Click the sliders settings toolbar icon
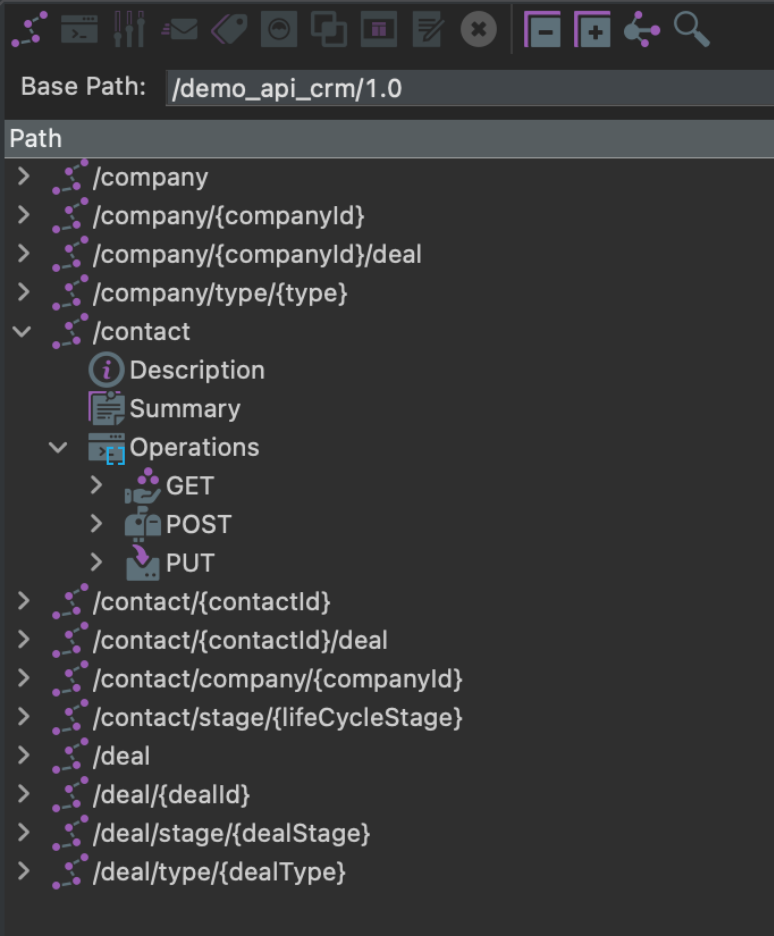Screen dimensions: 774x936 (x=129, y=30)
